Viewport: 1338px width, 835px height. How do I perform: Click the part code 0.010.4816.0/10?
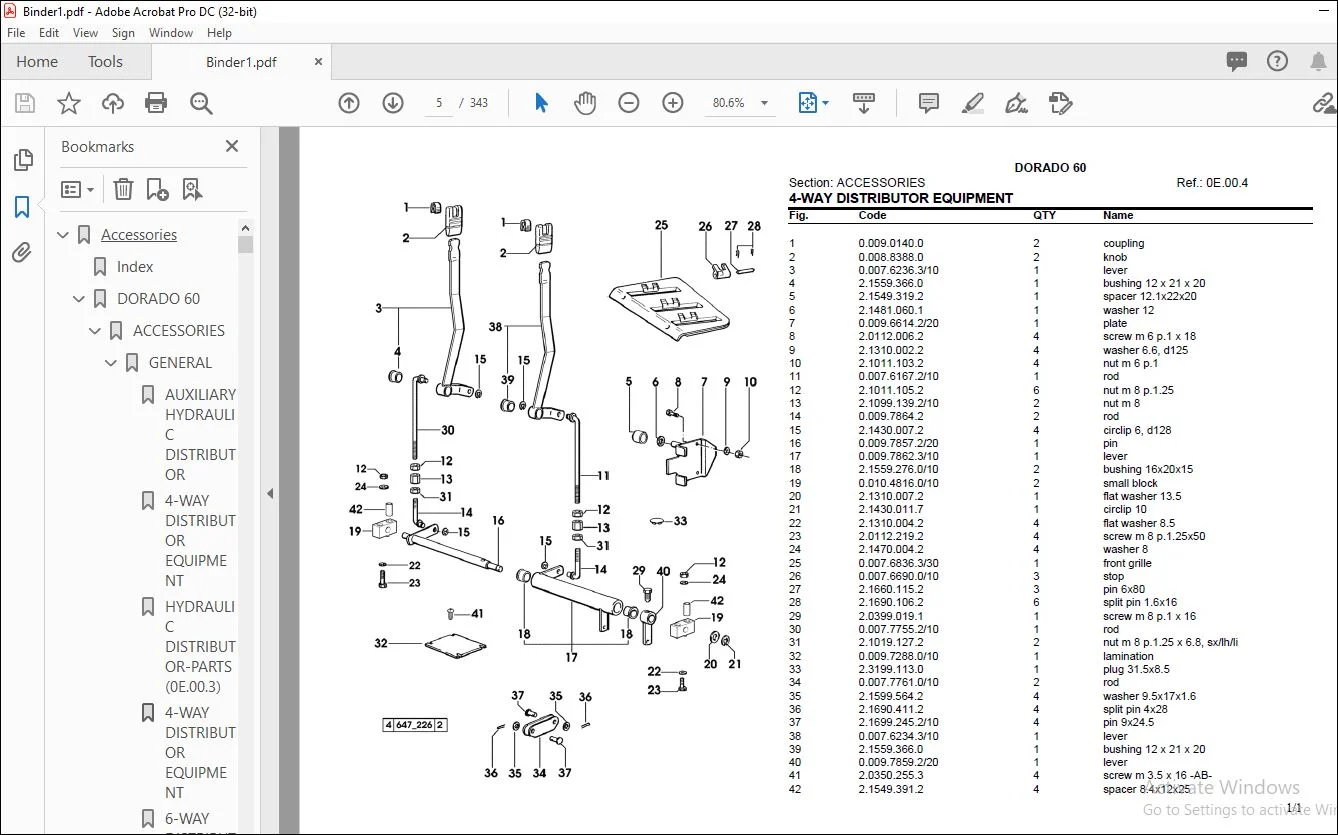pos(899,483)
